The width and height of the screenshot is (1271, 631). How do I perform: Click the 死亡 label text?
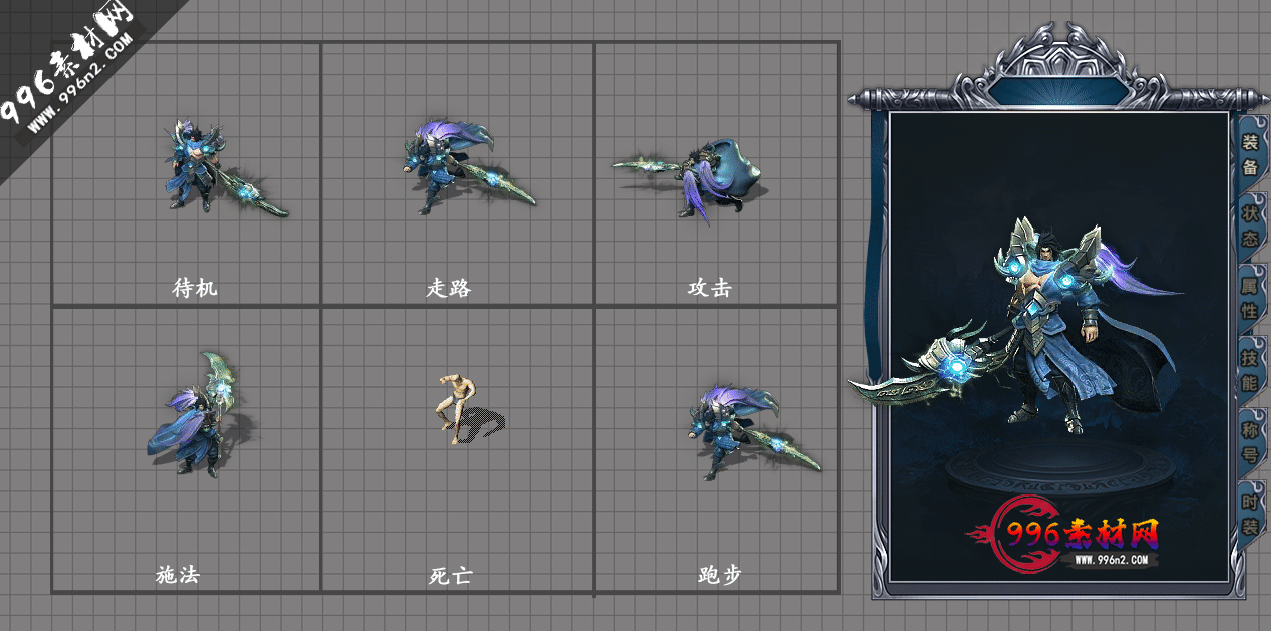[449, 575]
